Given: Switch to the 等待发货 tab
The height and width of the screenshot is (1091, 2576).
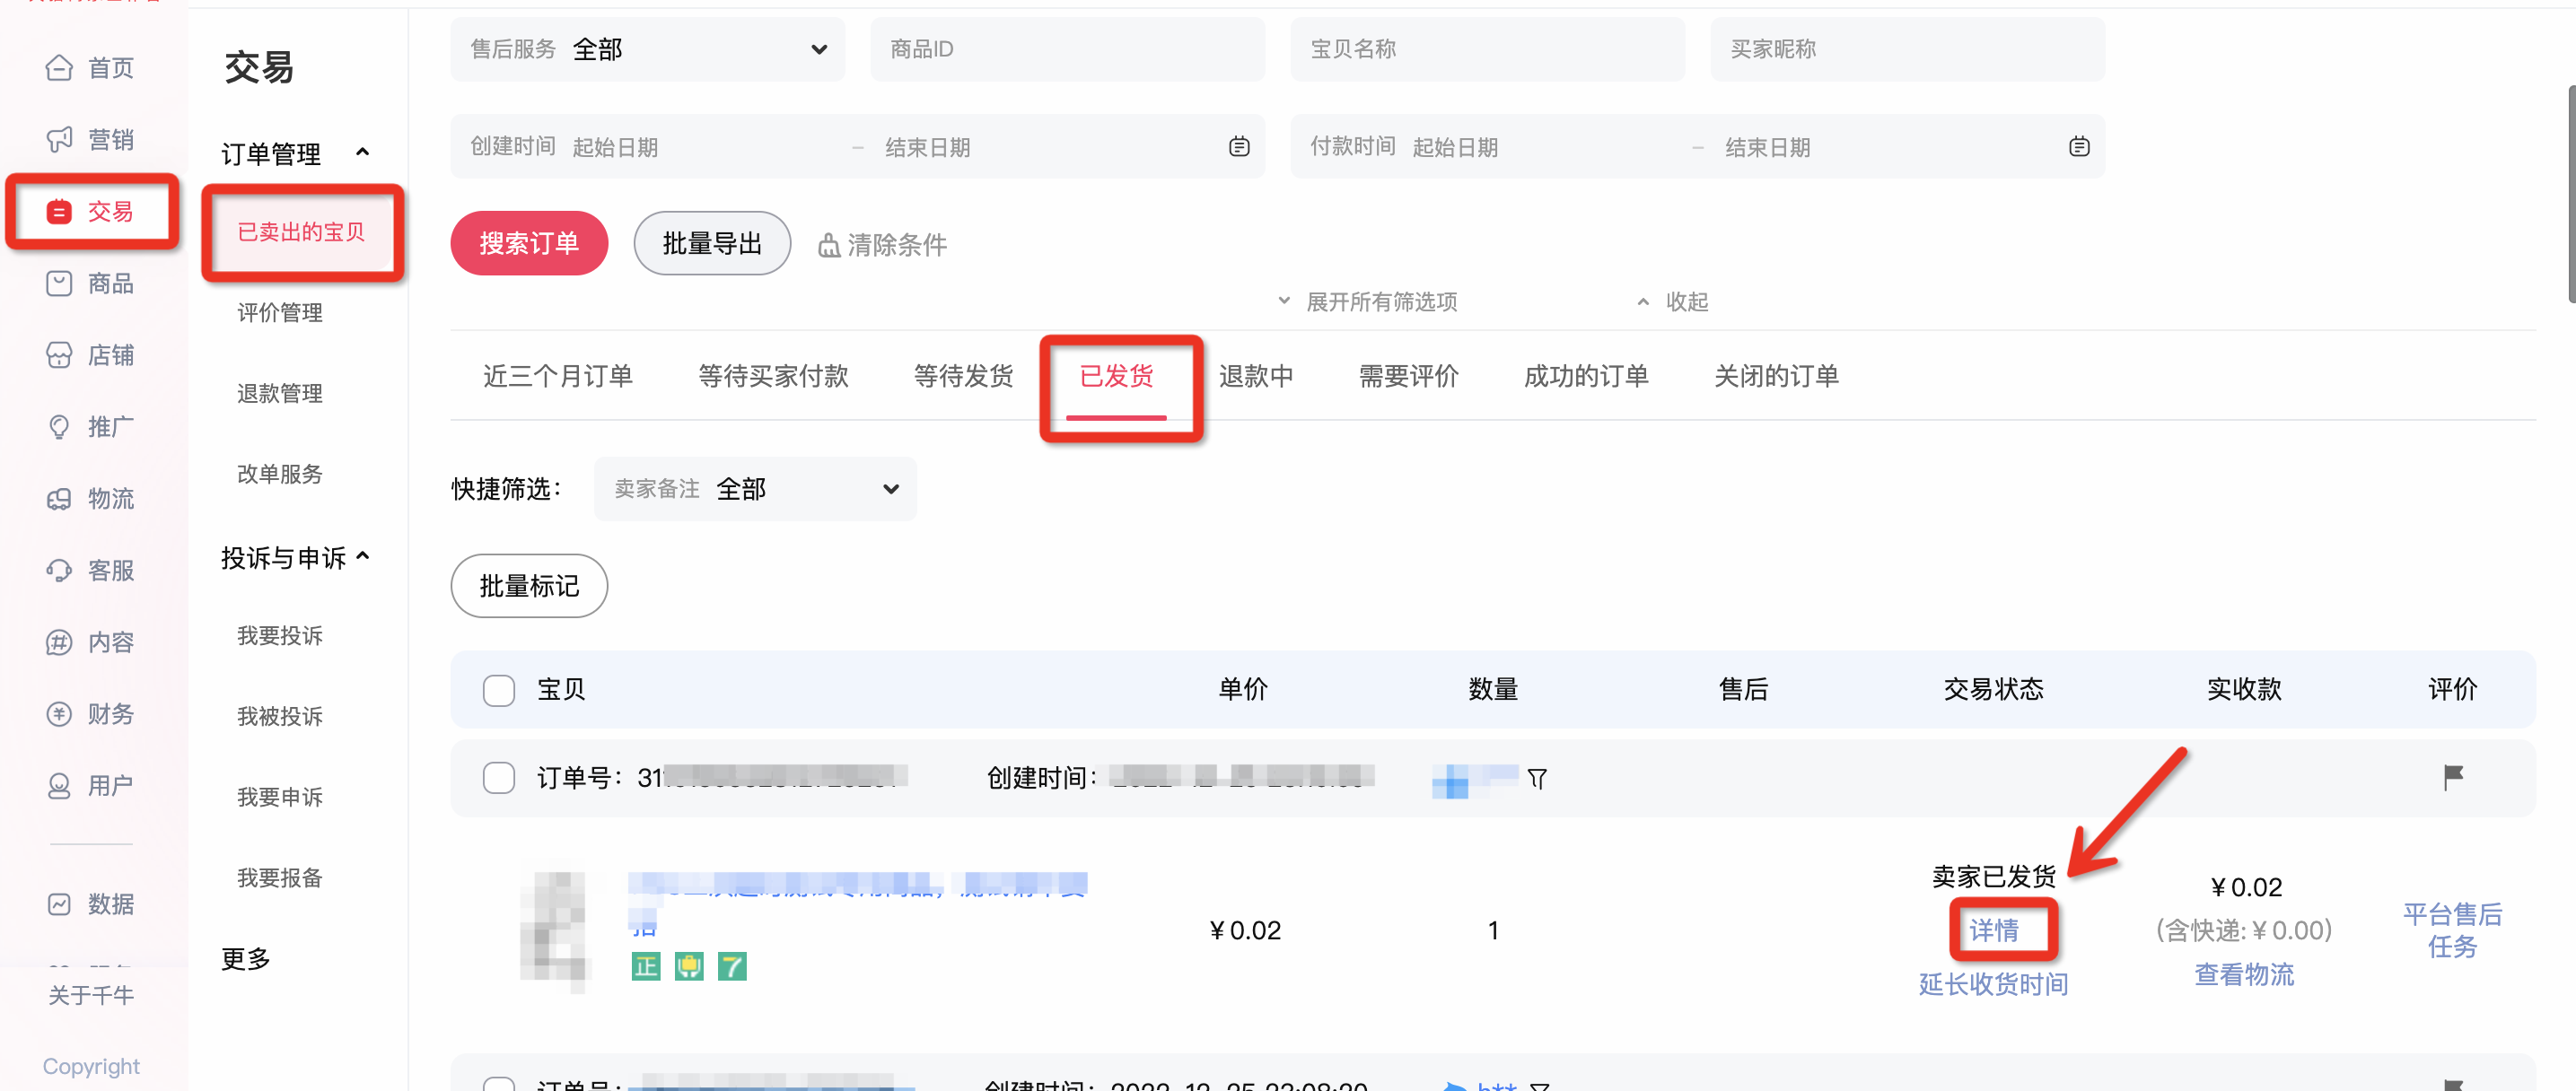Looking at the screenshot, I should [963, 376].
